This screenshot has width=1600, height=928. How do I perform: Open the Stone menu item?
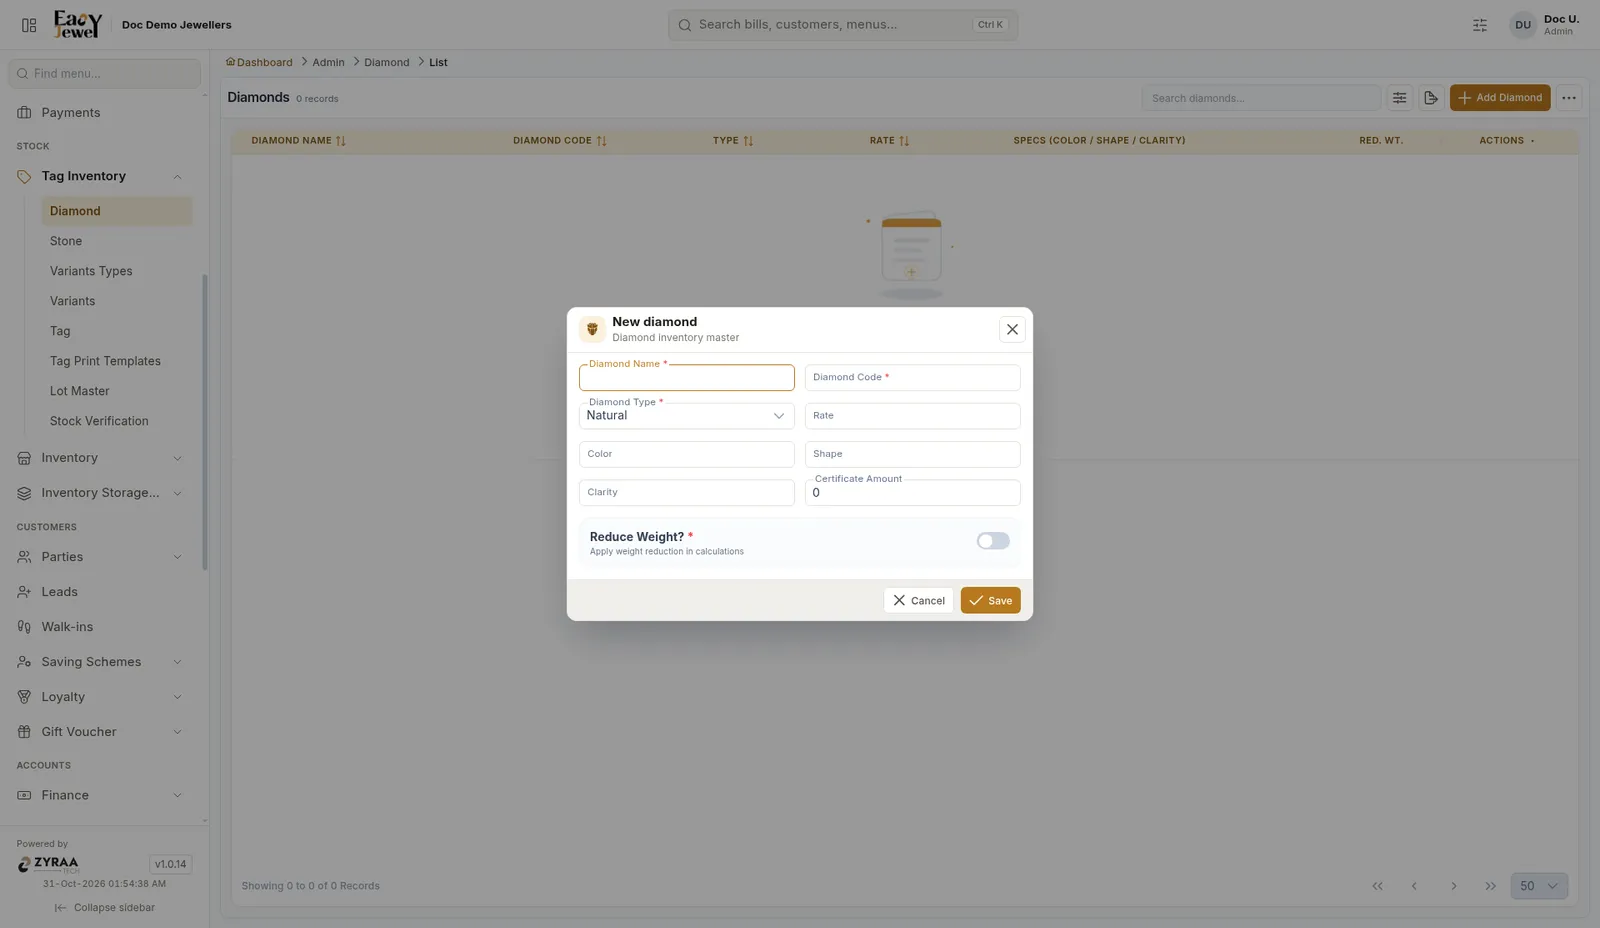(116, 241)
